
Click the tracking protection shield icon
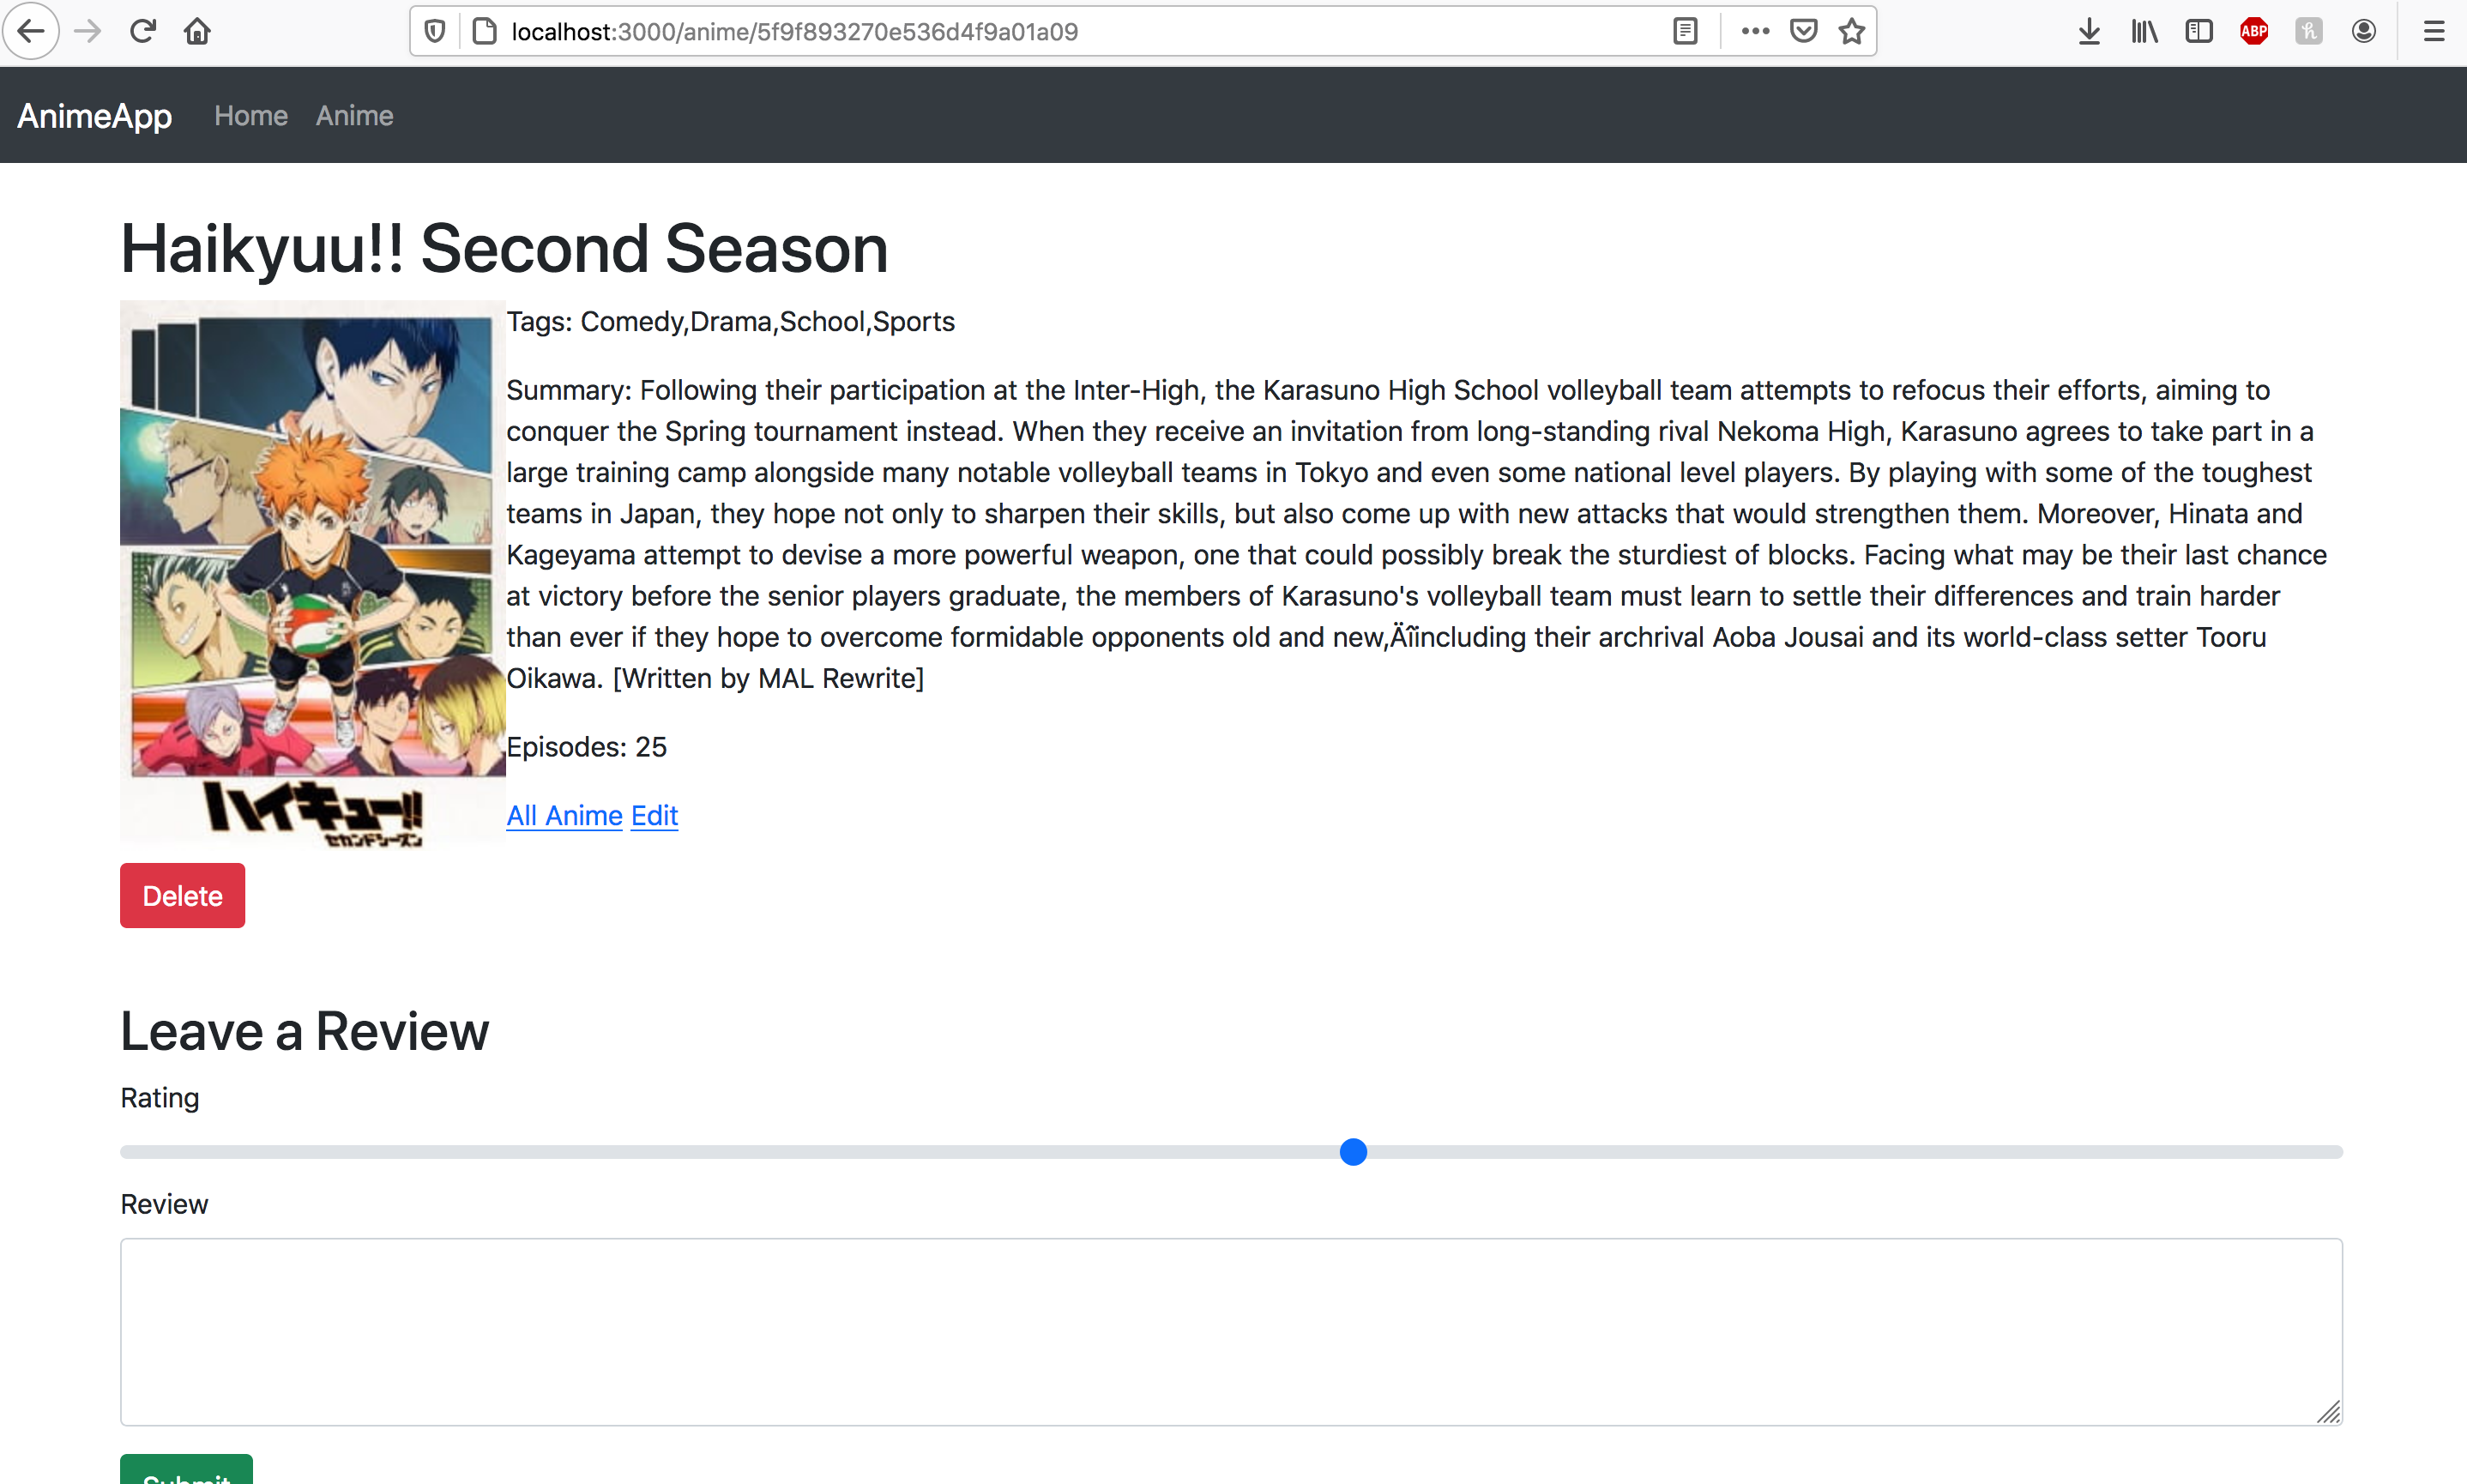[434, 31]
